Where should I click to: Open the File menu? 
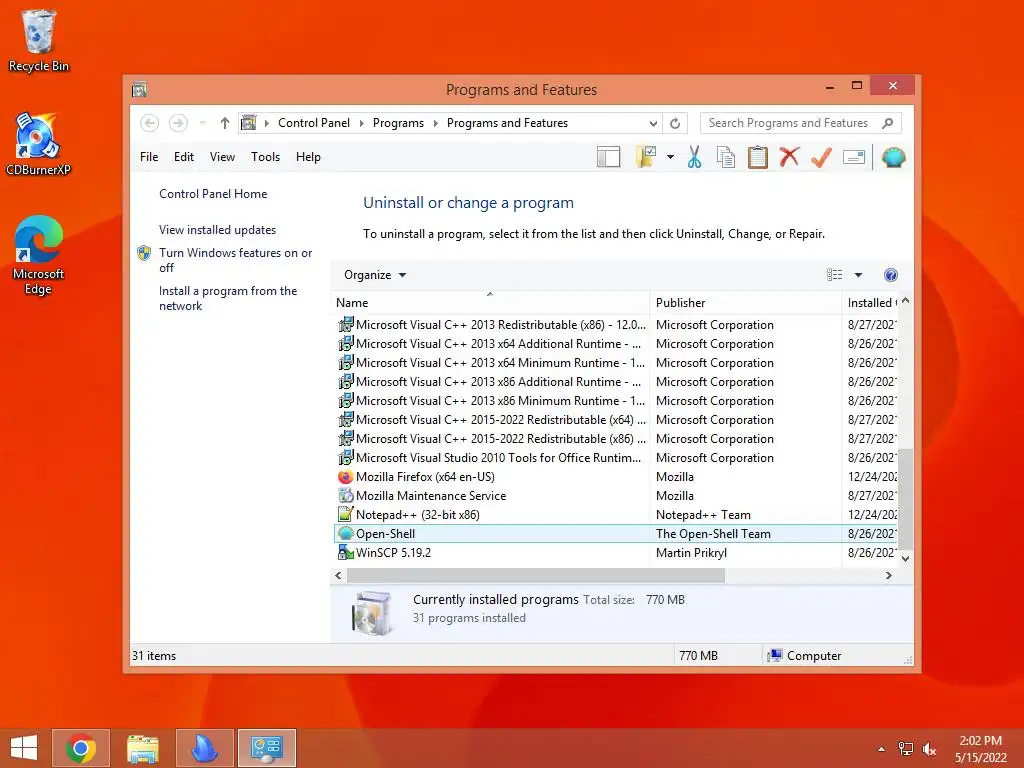pyautogui.click(x=149, y=157)
